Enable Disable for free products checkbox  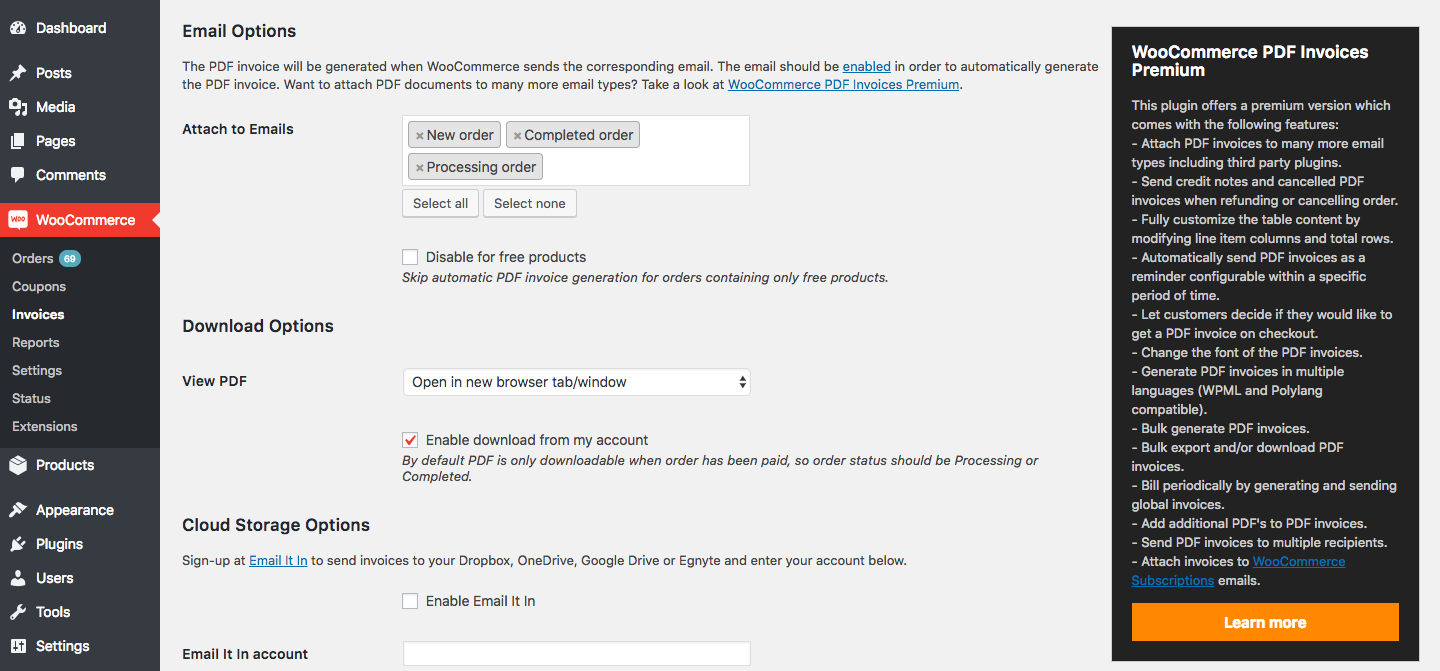coord(410,257)
